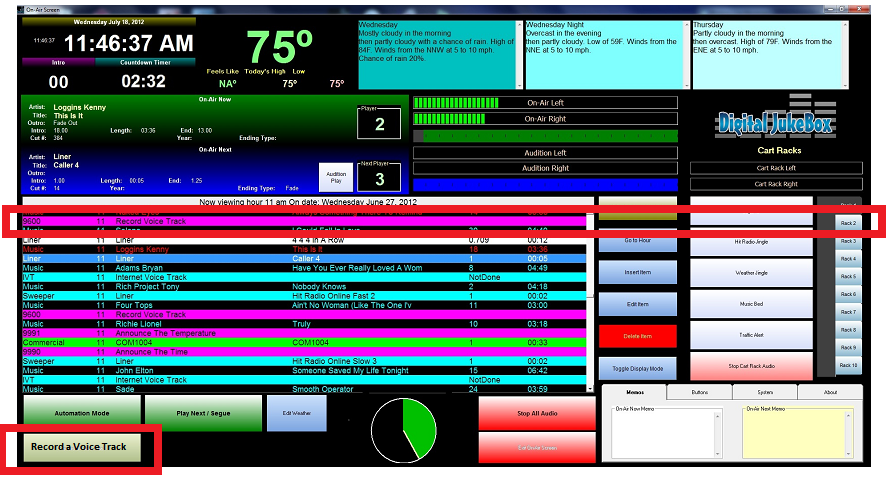Click the Insert Item button
Screen dimensions: 893x477
pyautogui.click(x=637, y=272)
